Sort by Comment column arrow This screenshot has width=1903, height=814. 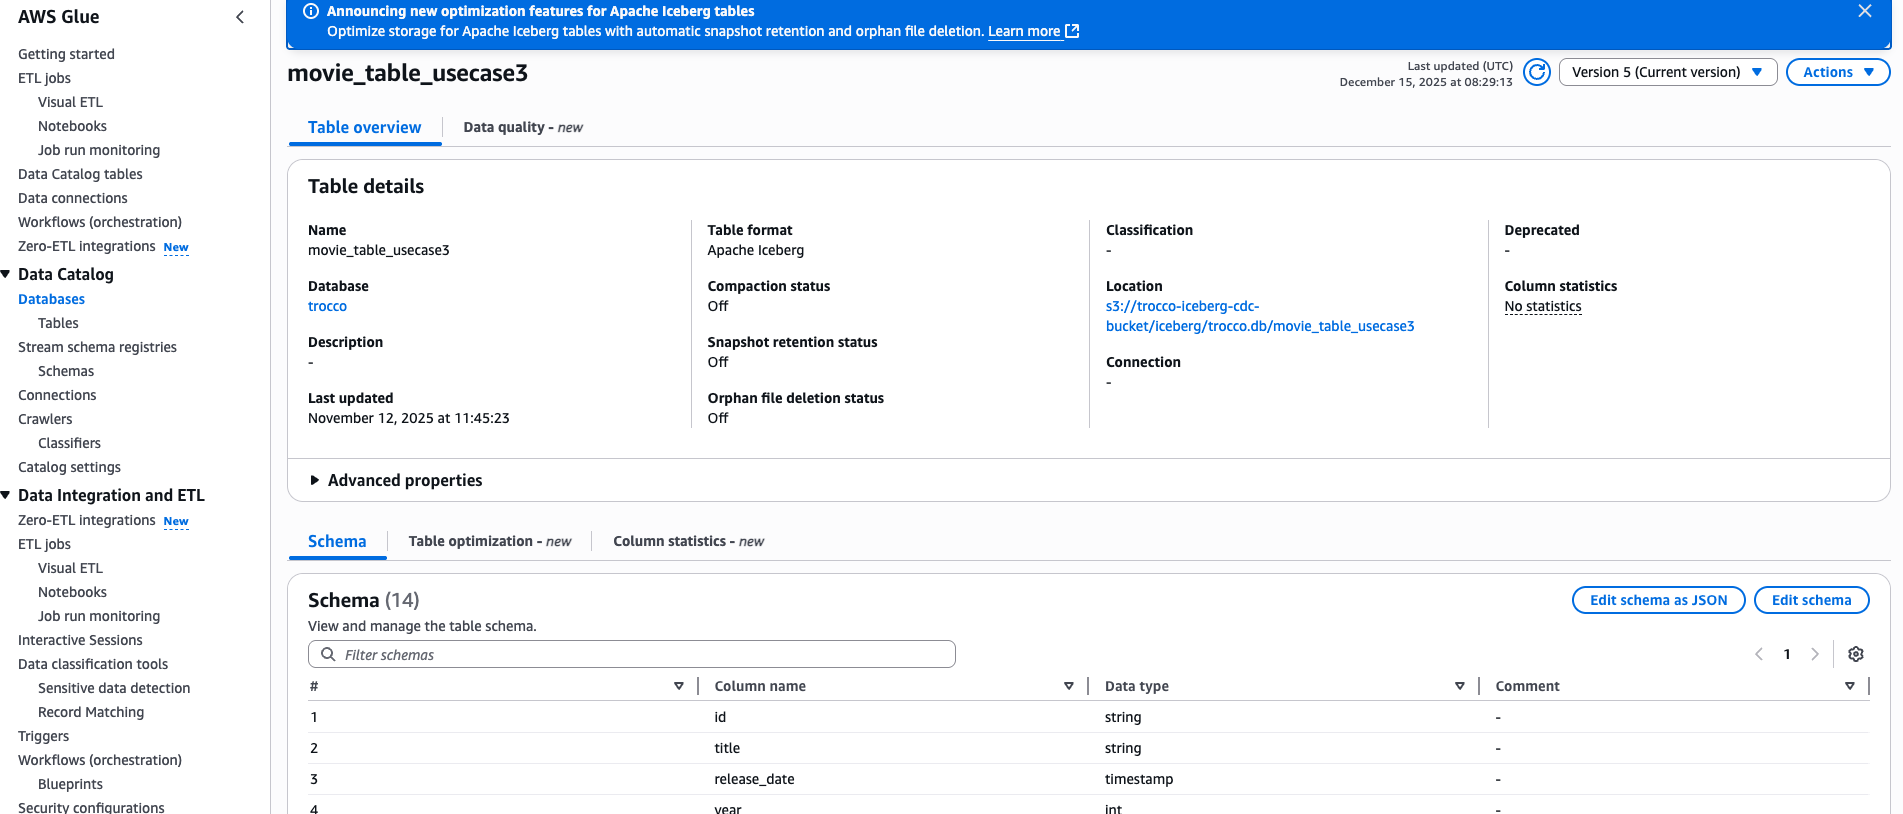[1850, 686]
